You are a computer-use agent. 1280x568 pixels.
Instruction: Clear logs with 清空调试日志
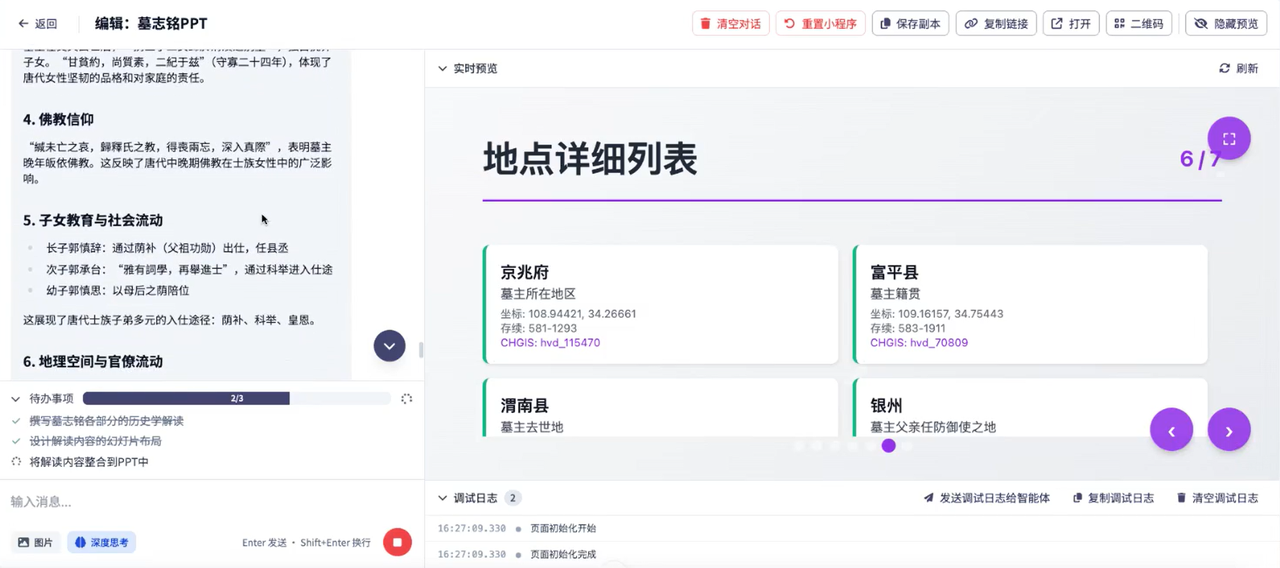[1217, 498]
